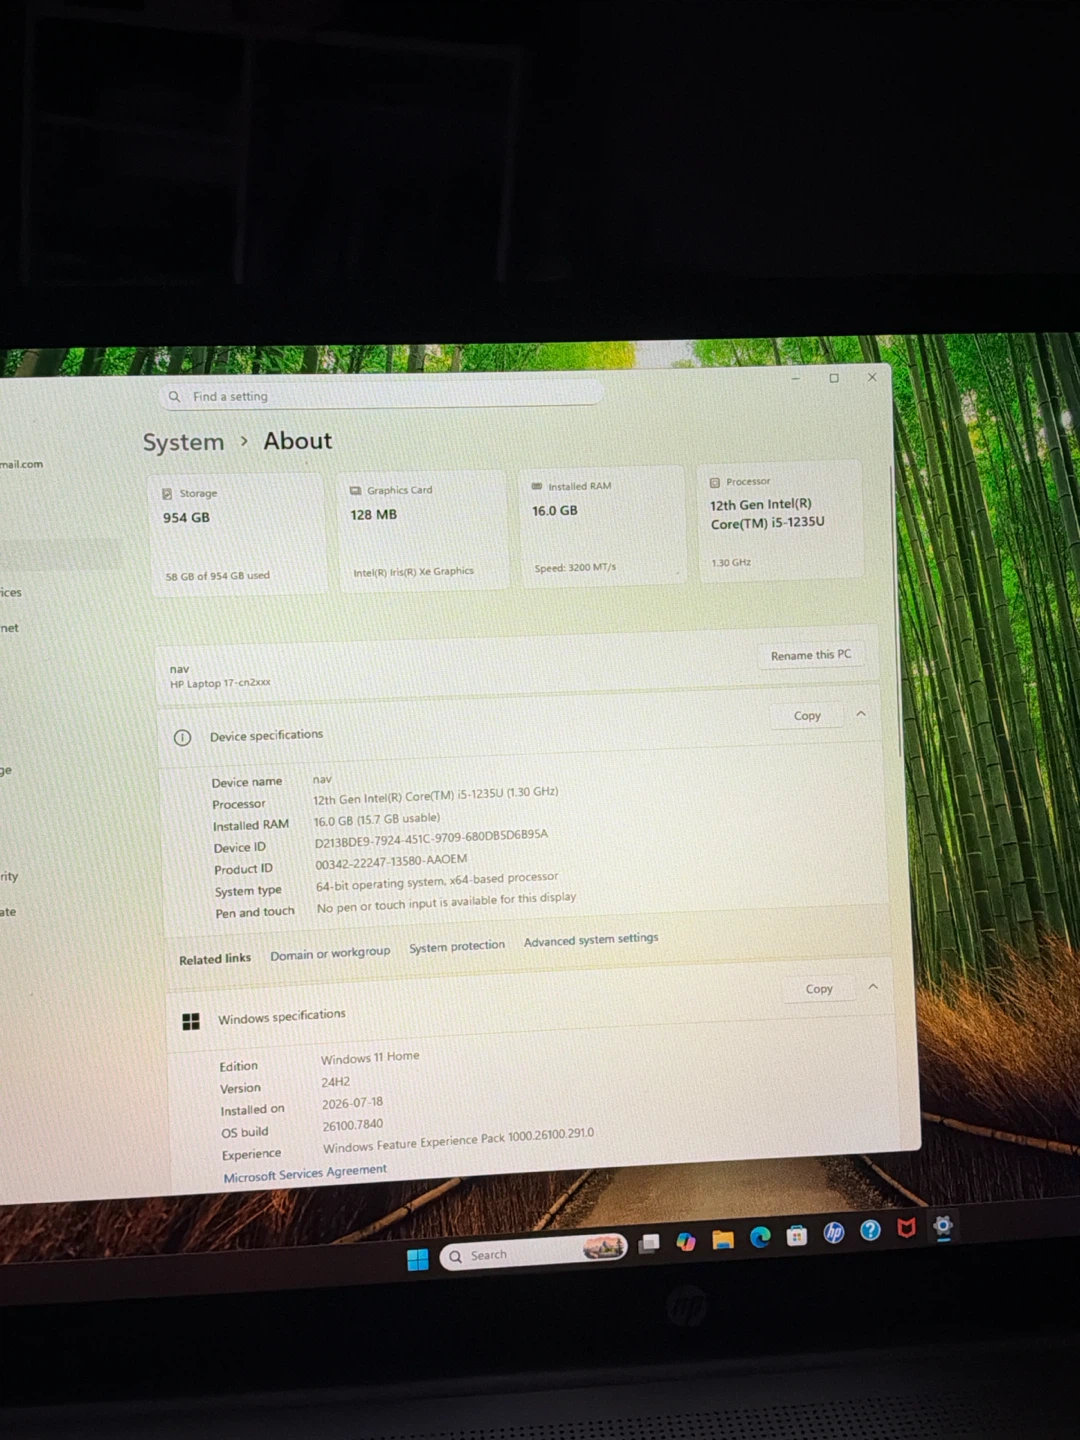This screenshot has height=1440, width=1080.
Task: Click the Find a setting search field
Action: 383,394
